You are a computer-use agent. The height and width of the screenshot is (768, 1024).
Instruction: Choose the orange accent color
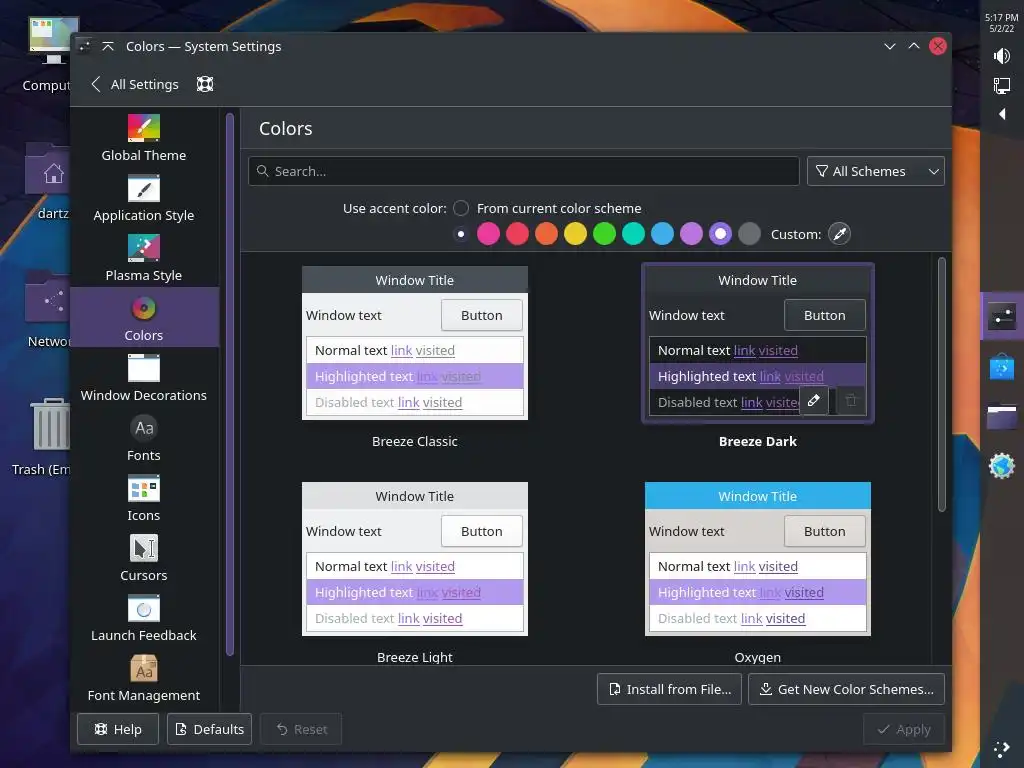547,234
